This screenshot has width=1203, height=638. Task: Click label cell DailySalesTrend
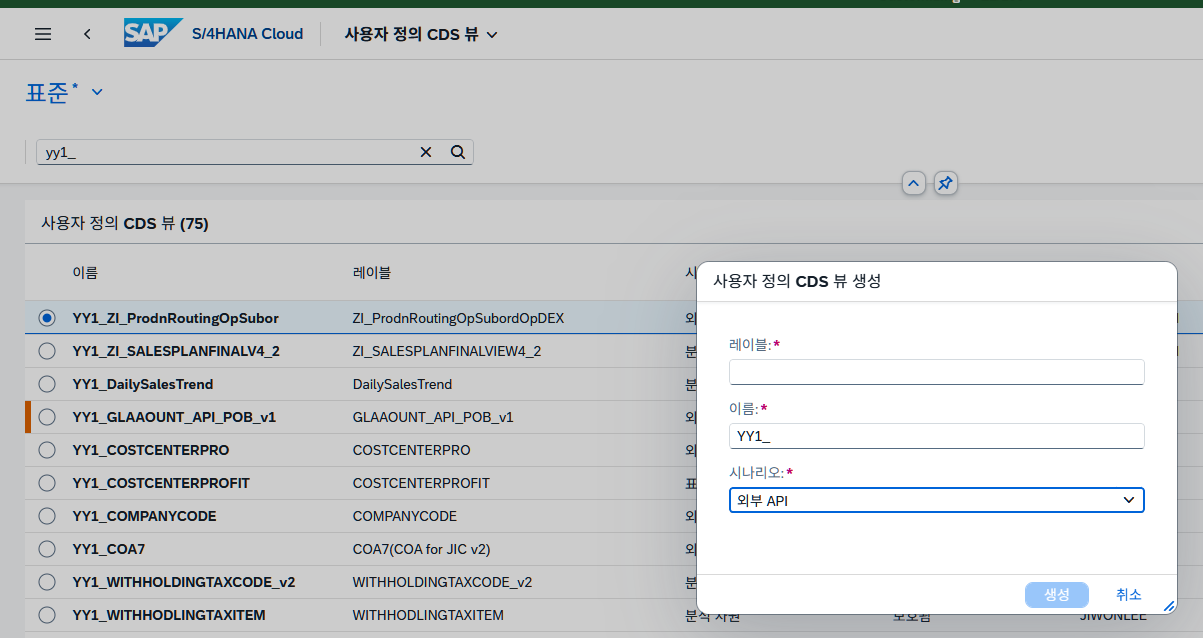tap(403, 384)
